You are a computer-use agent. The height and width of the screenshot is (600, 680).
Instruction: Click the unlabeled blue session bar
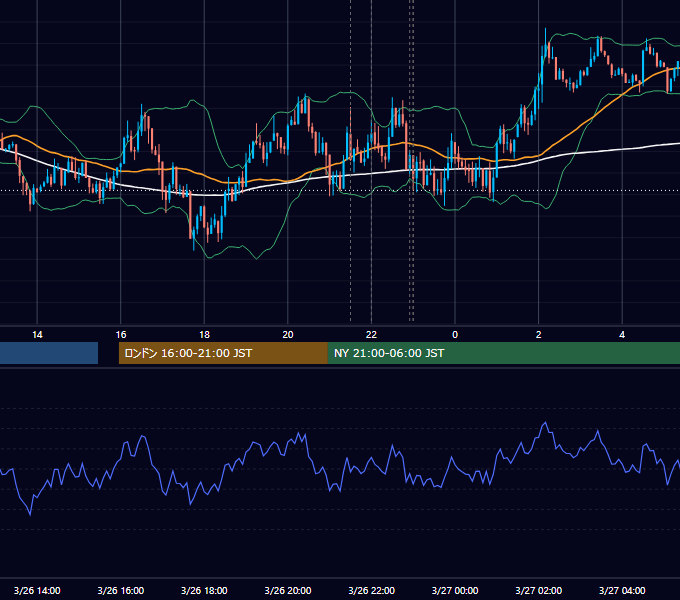pos(49,353)
